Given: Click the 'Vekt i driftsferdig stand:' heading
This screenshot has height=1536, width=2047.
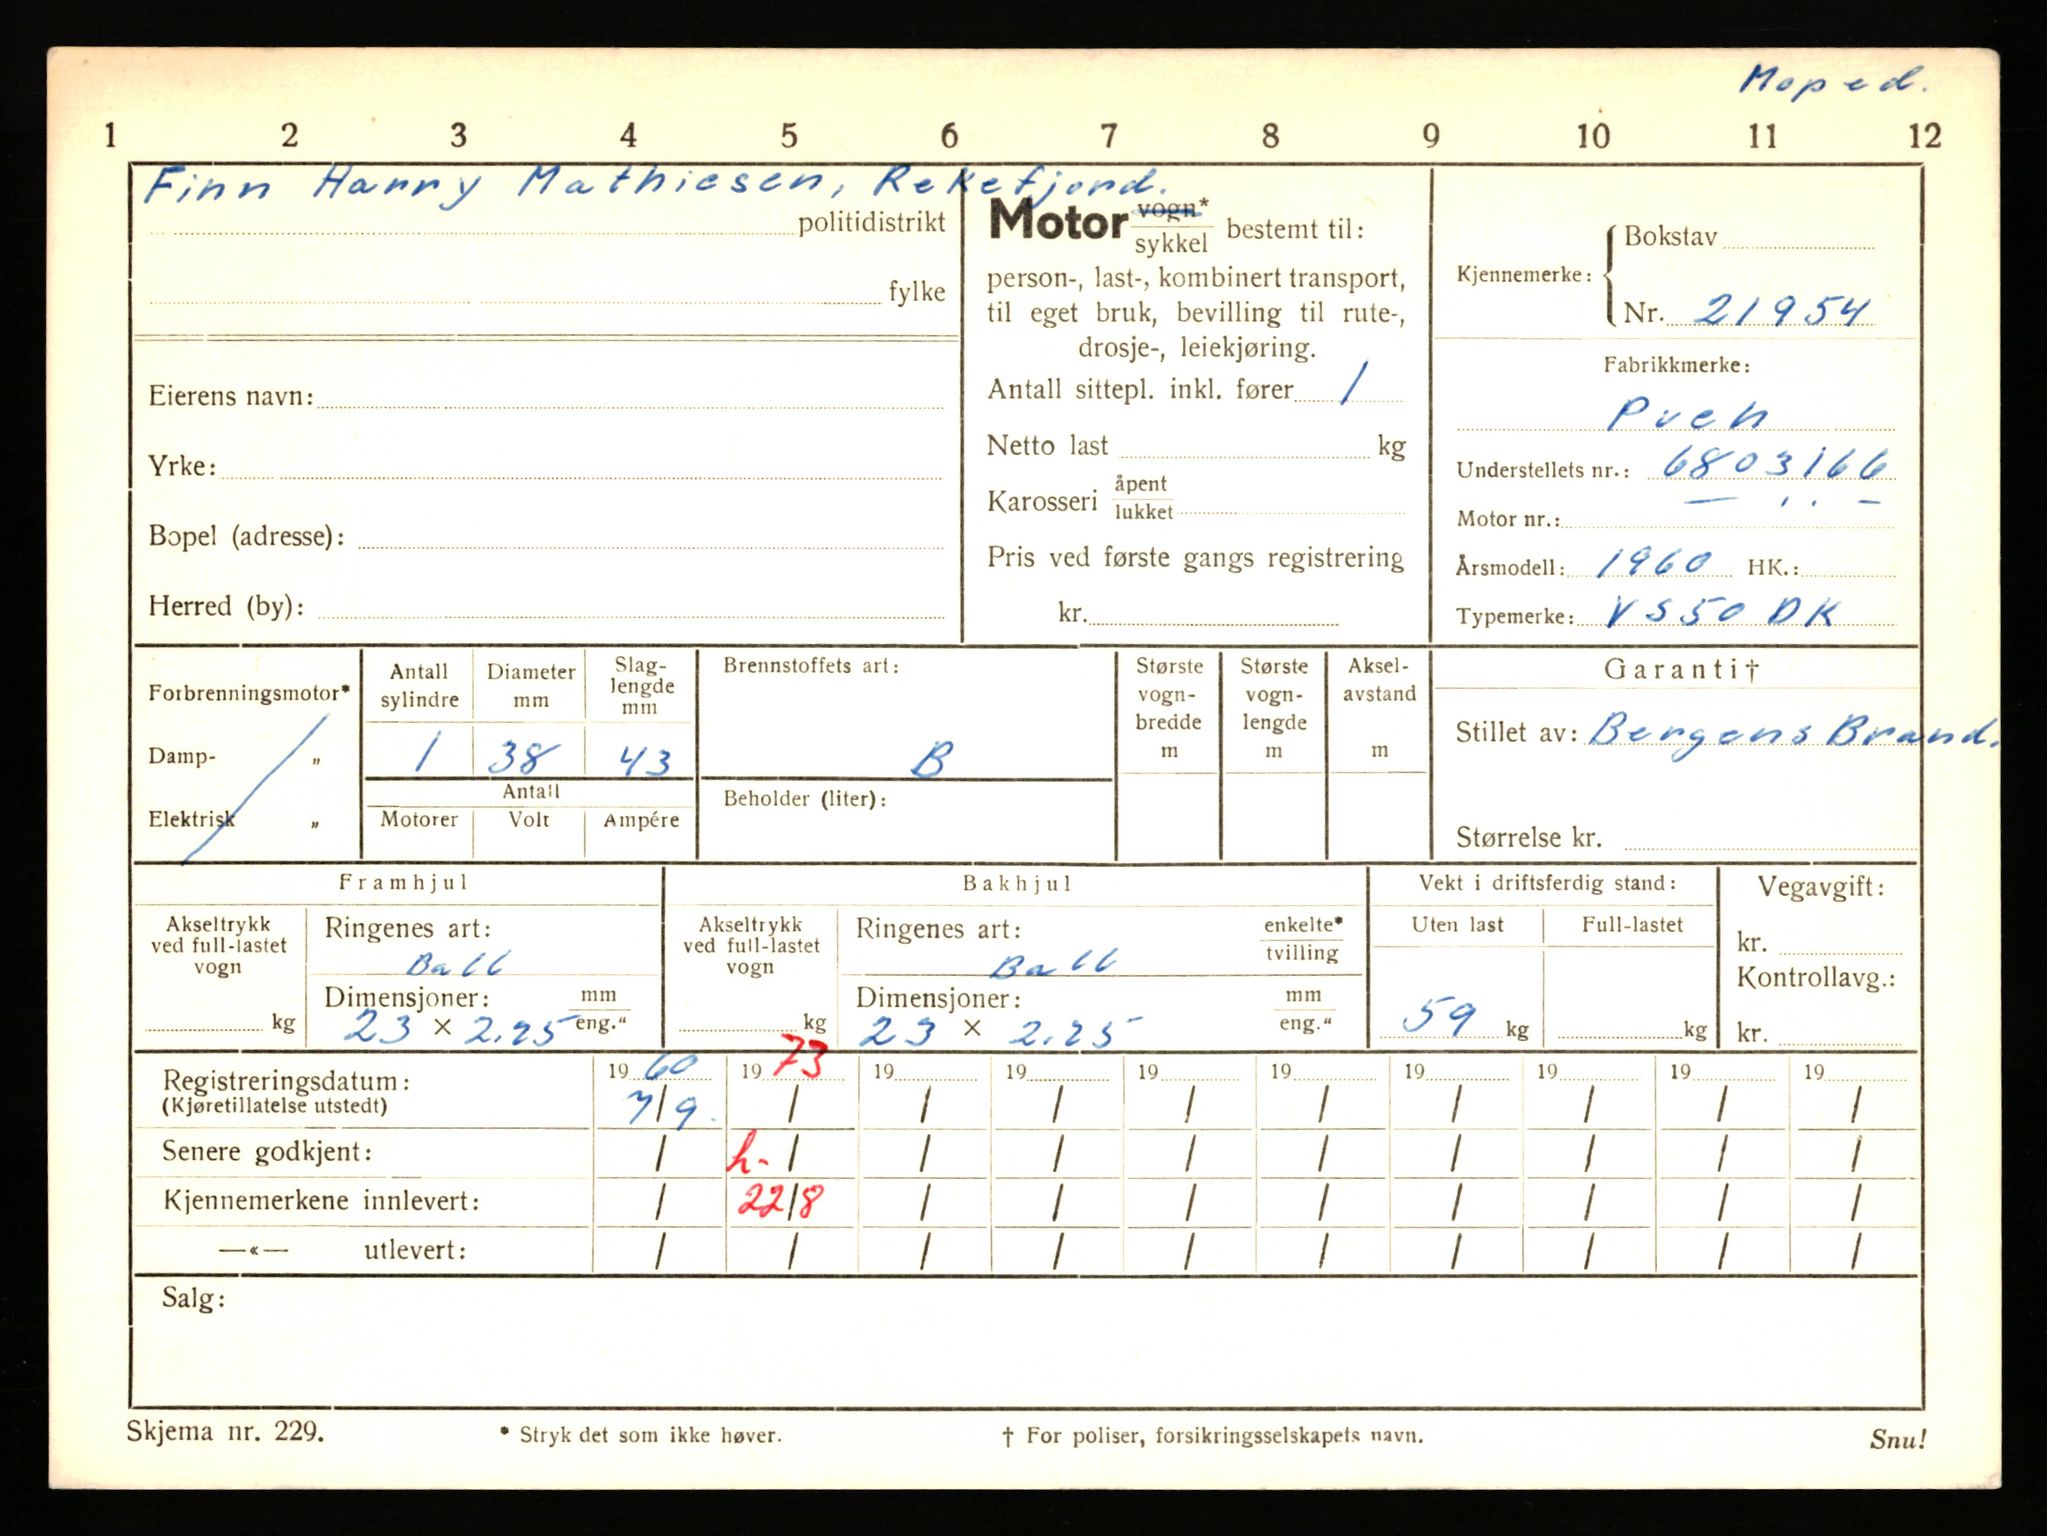Looking at the screenshot, I should coord(1547,883).
